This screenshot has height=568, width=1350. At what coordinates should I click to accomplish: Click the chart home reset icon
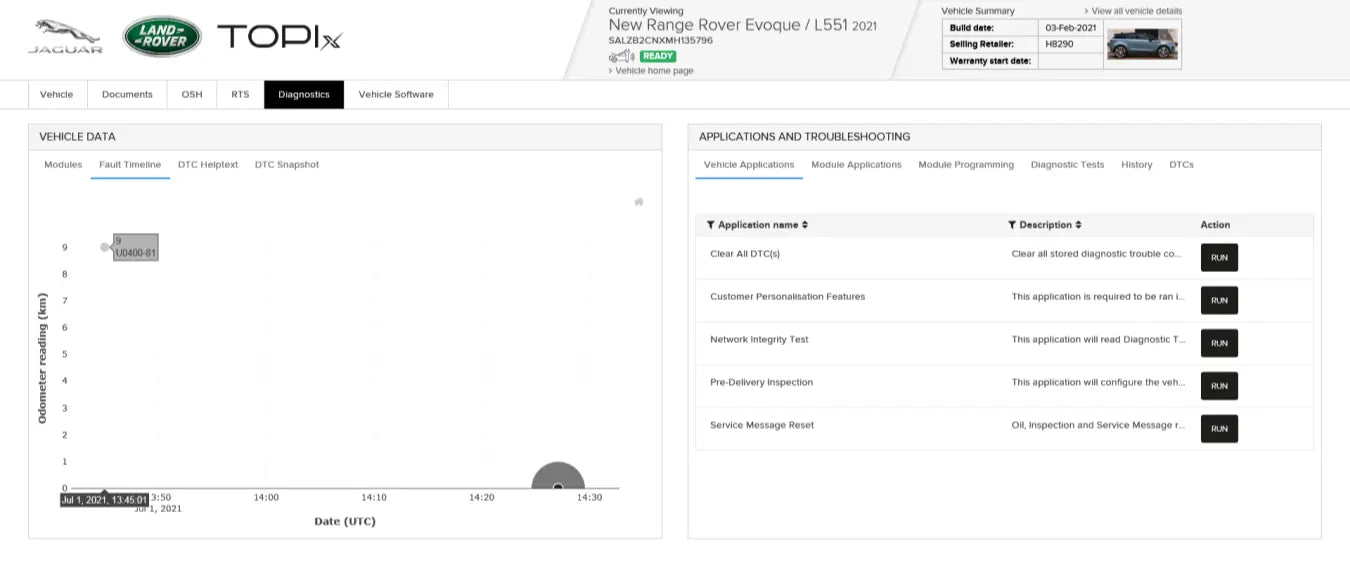click(639, 202)
